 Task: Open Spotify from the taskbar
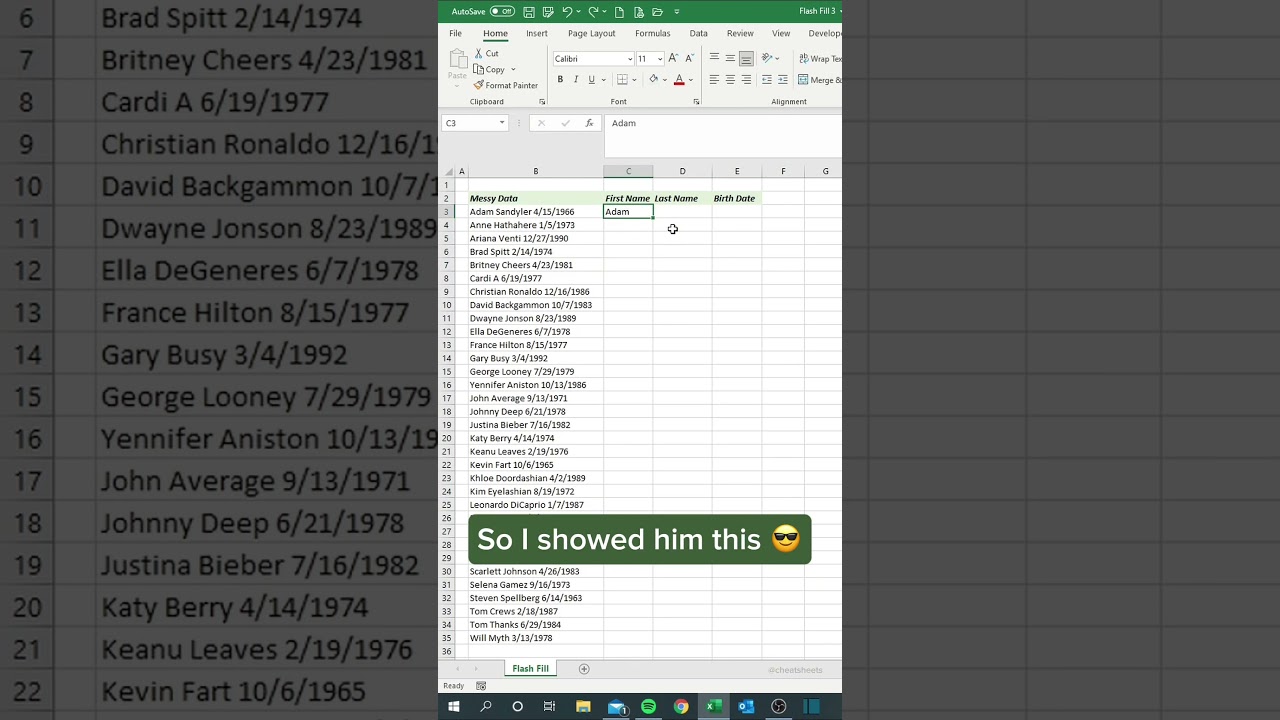pos(648,707)
